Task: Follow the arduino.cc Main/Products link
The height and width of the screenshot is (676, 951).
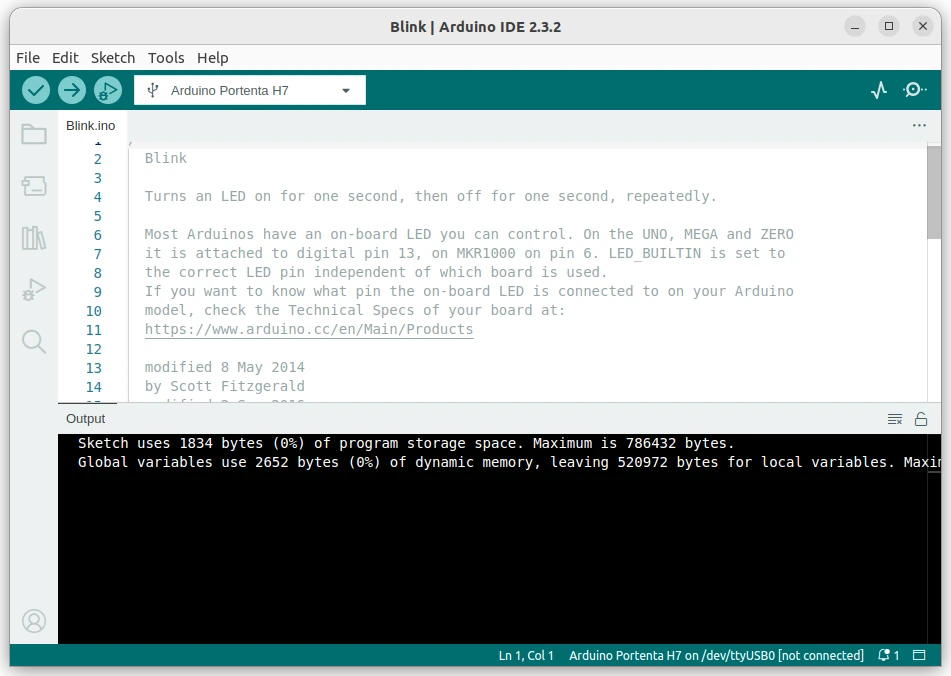Action: tap(309, 329)
